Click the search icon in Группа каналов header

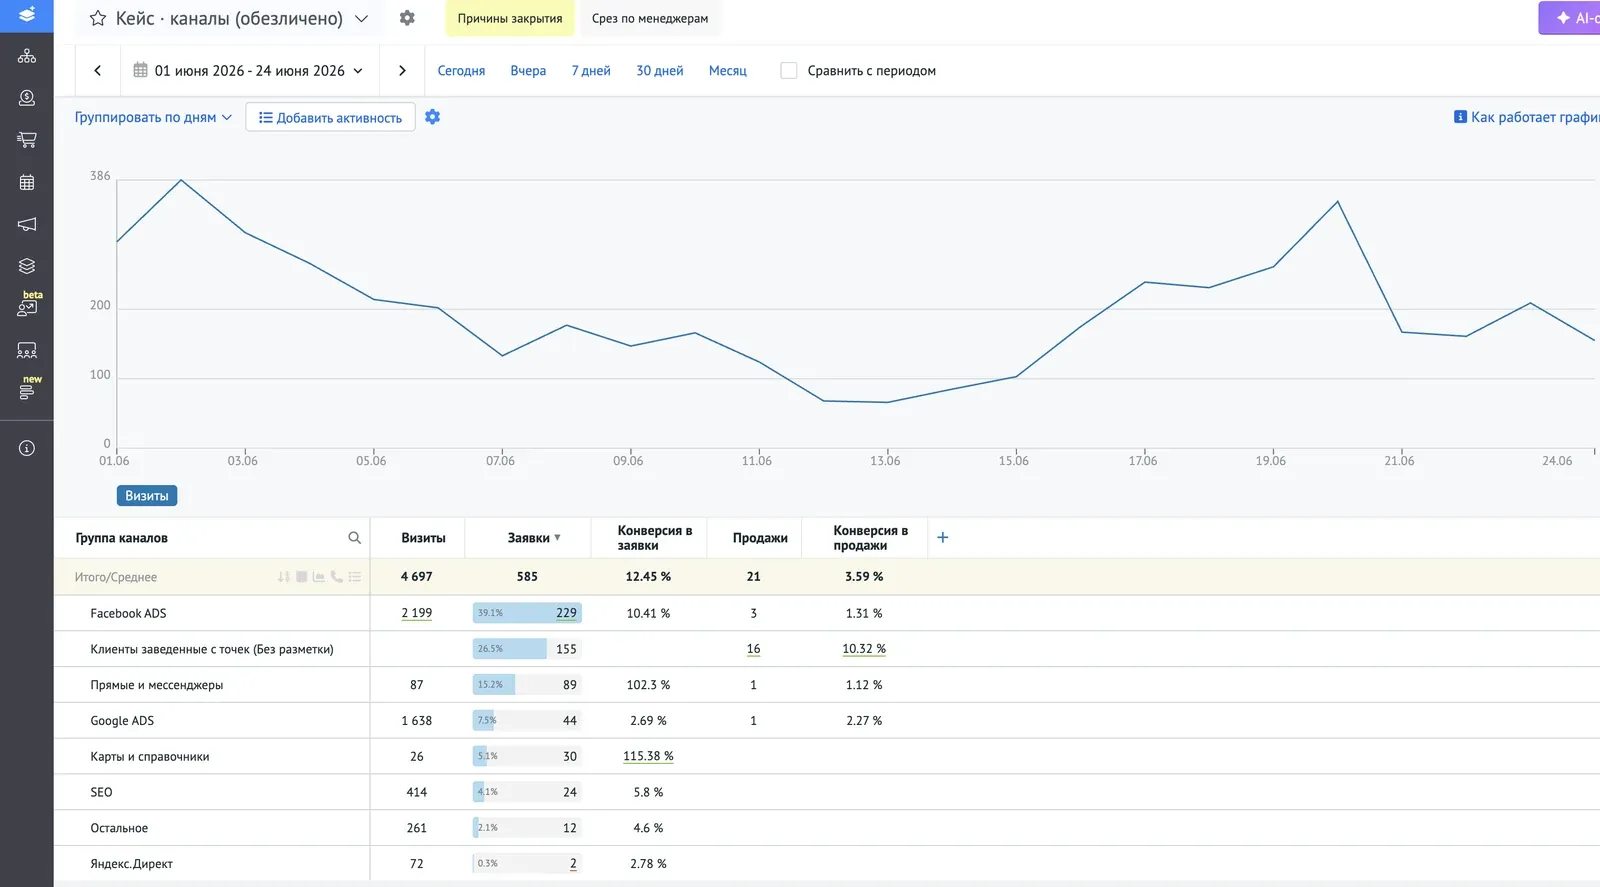tap(354, 538)
